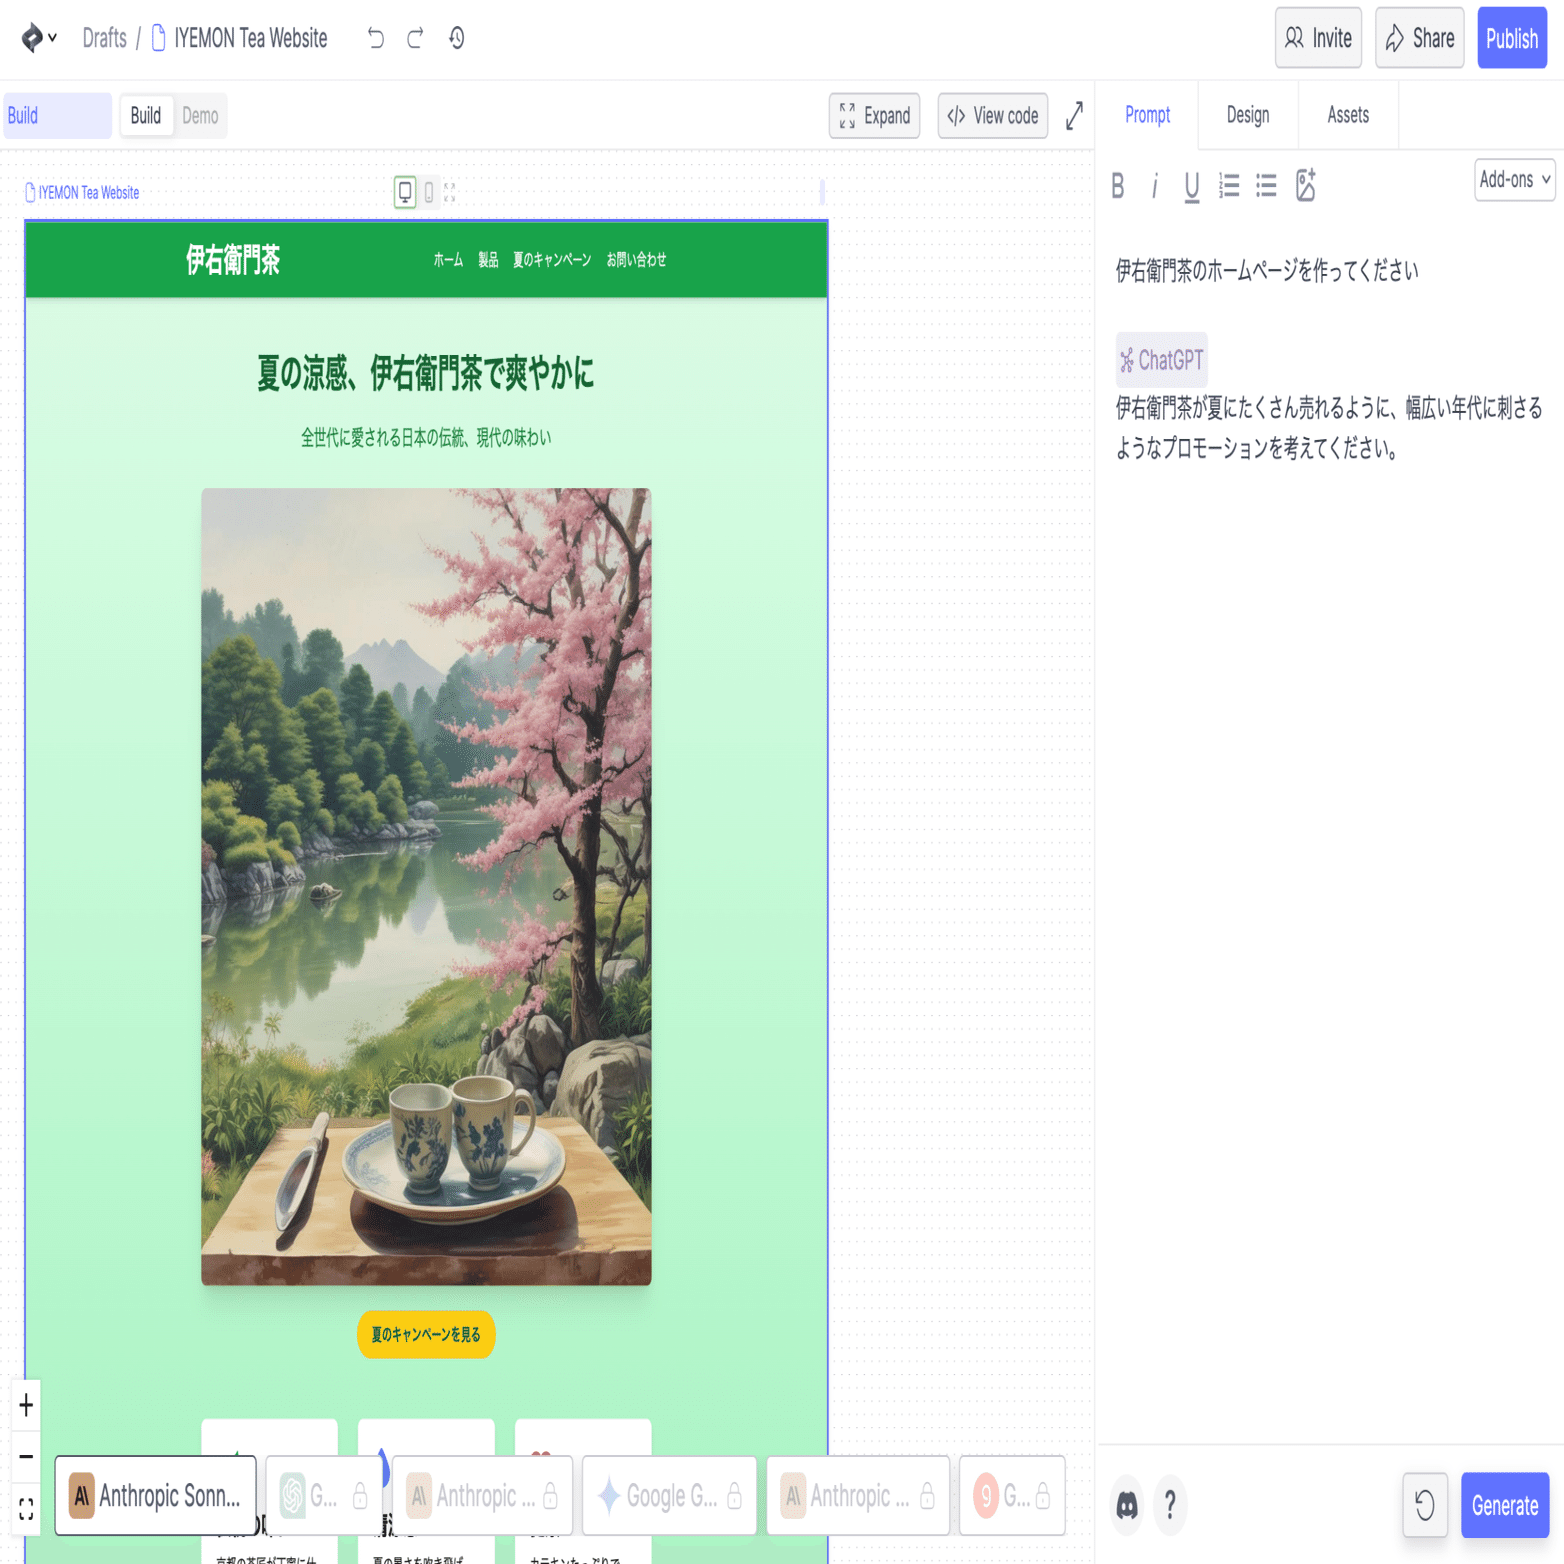Open Discord community icon
The width and height of the screenshot is (1564, 1564).
(1127, 1505)
